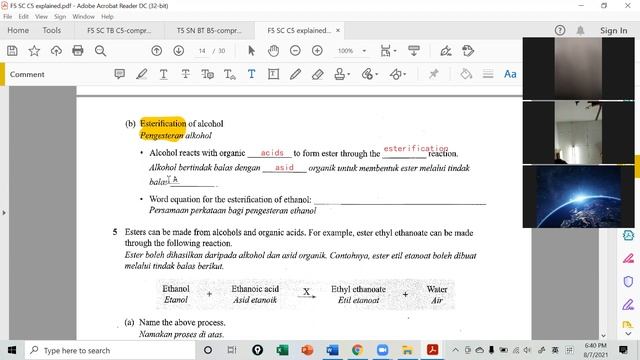Open the Window menu
This screenshot has height=360, width=640.
click(x=83, y=17)
